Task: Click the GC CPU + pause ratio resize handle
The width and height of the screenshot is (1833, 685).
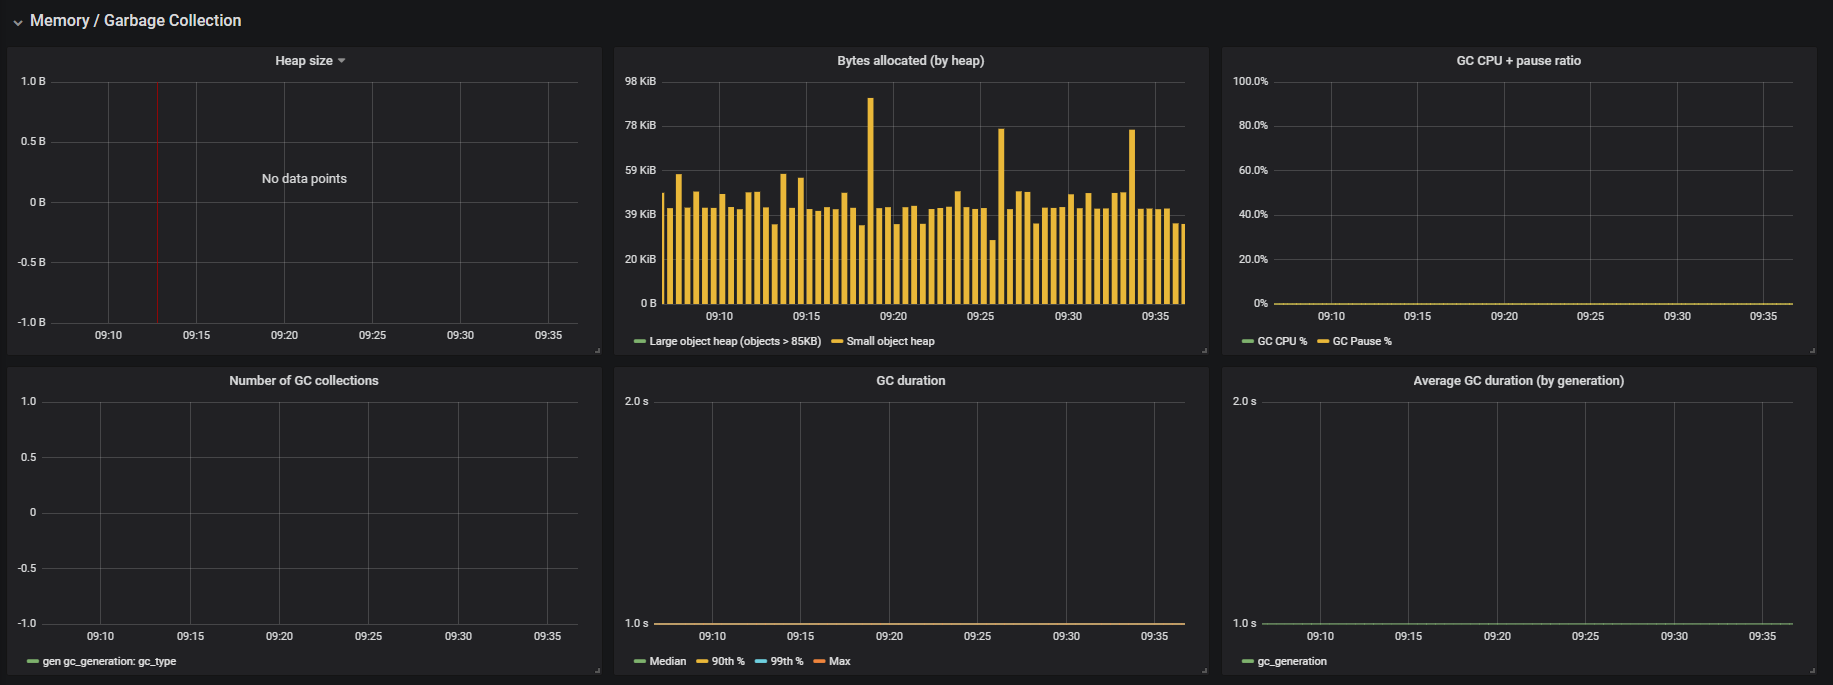Action: pos(1812,350)
